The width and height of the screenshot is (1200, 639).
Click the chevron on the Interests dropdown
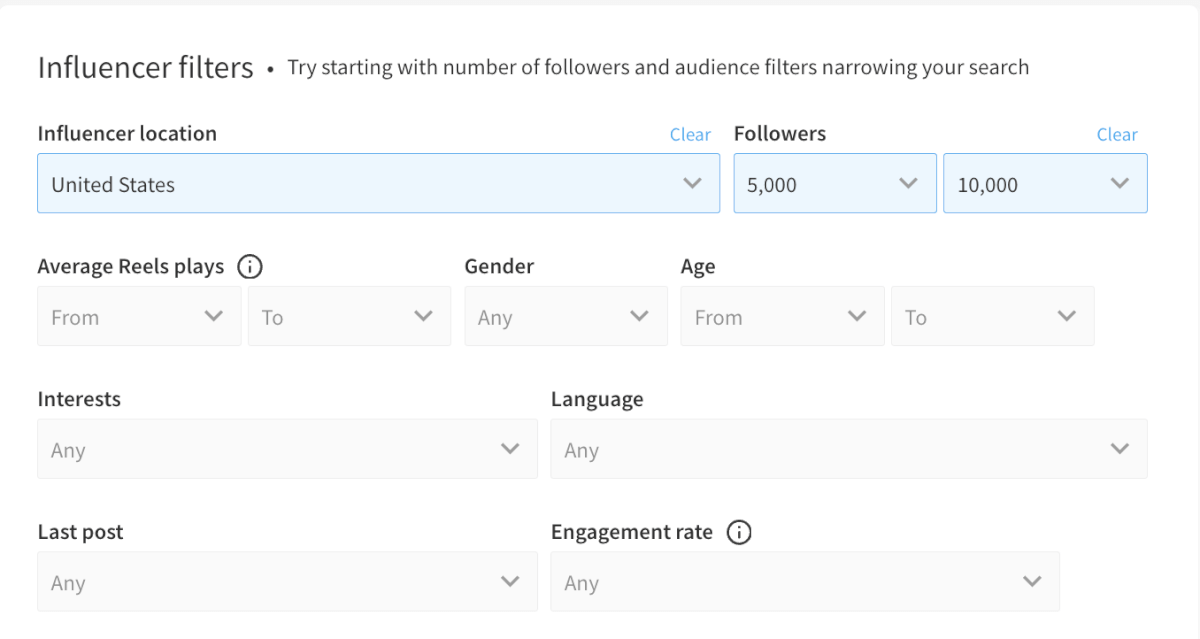pos(510,449)
